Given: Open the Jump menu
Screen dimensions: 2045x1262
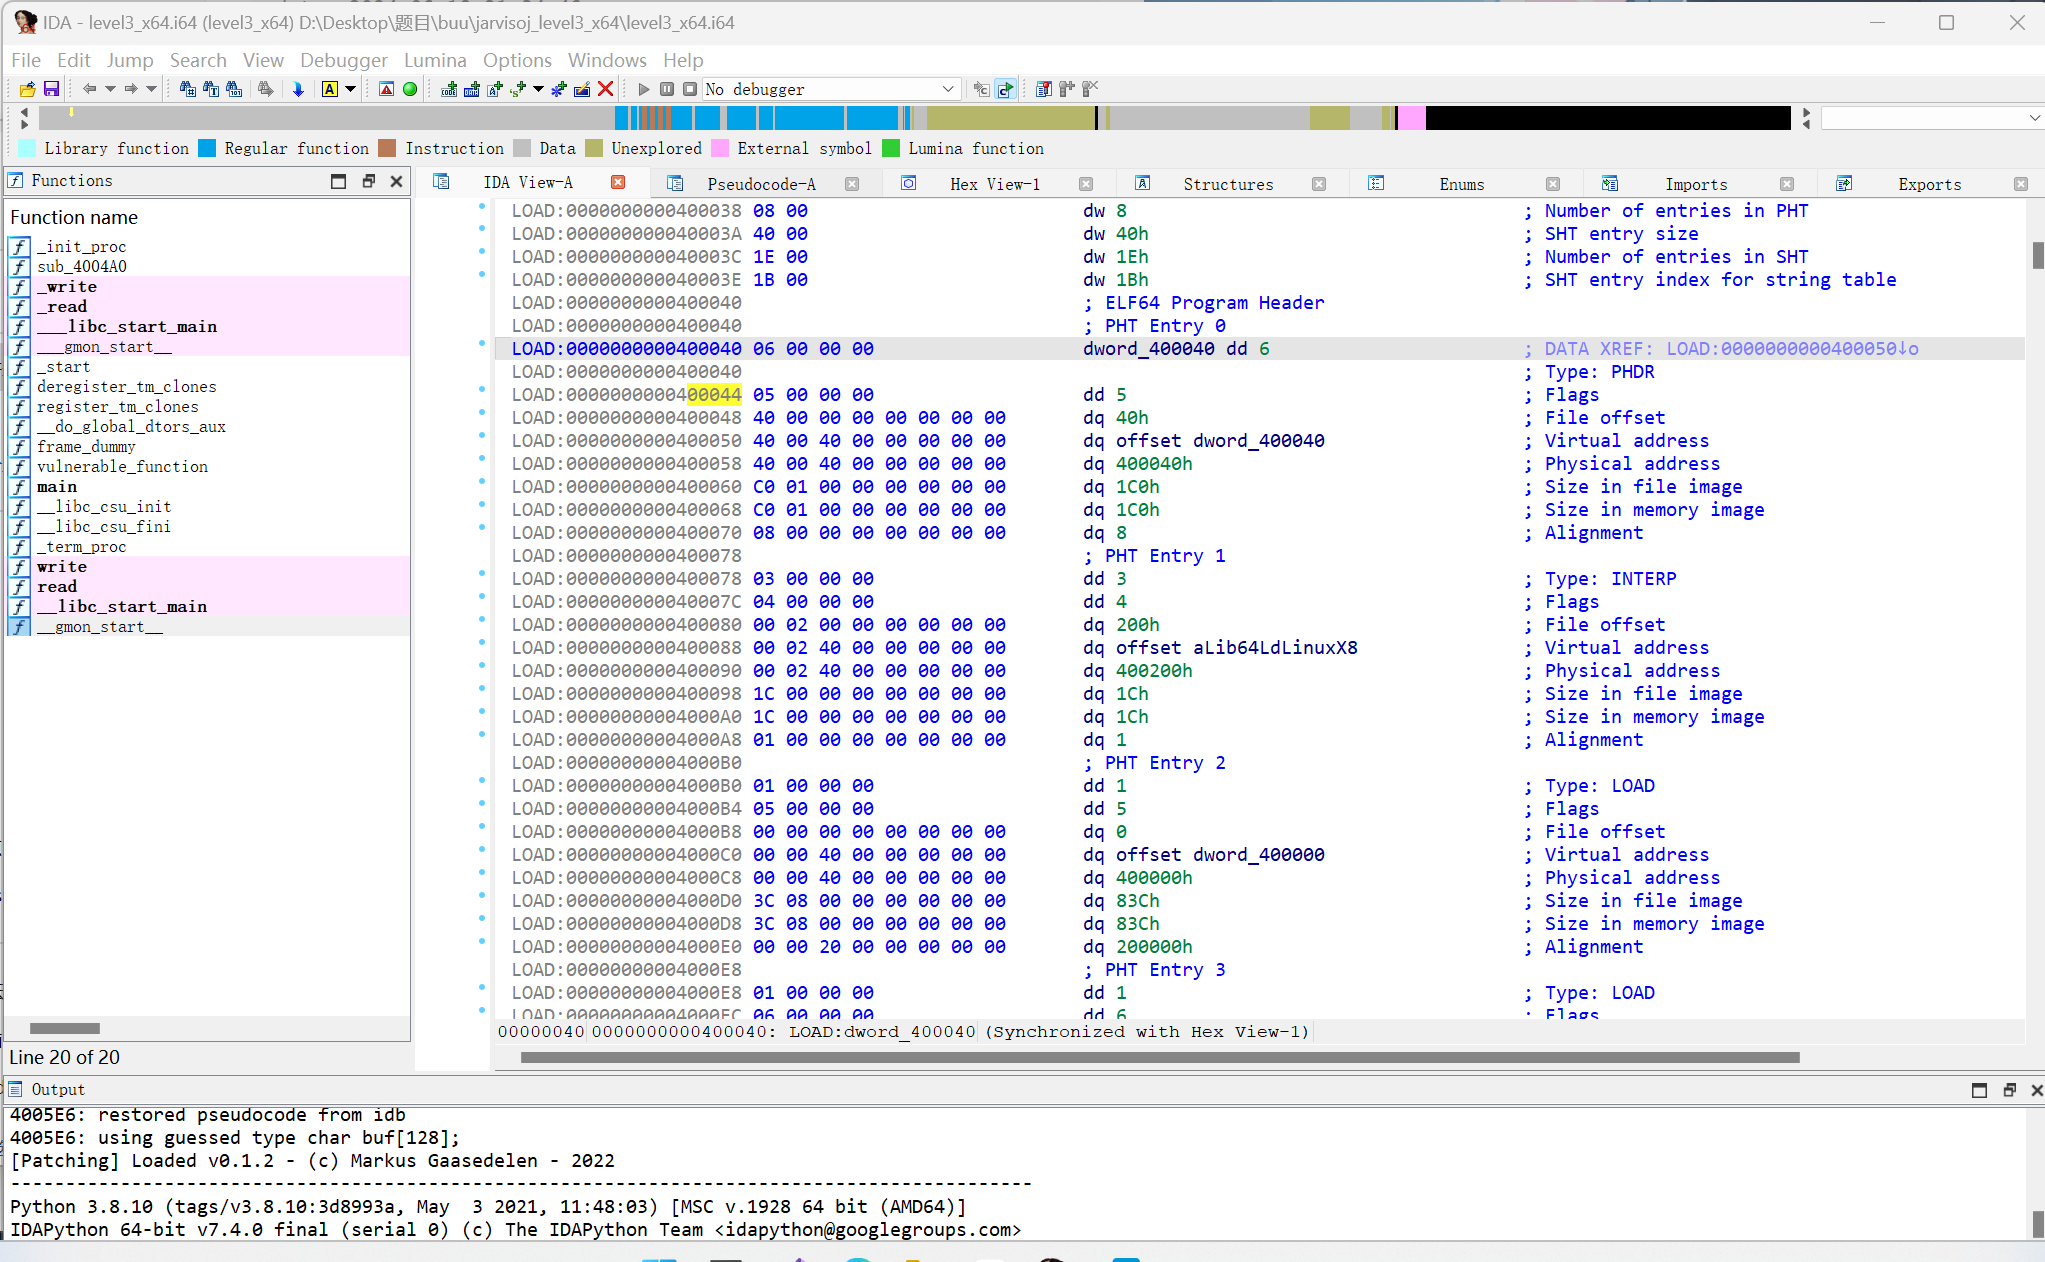Looking at the screenshot, I should pyautogui.click(x=130, y=60).
